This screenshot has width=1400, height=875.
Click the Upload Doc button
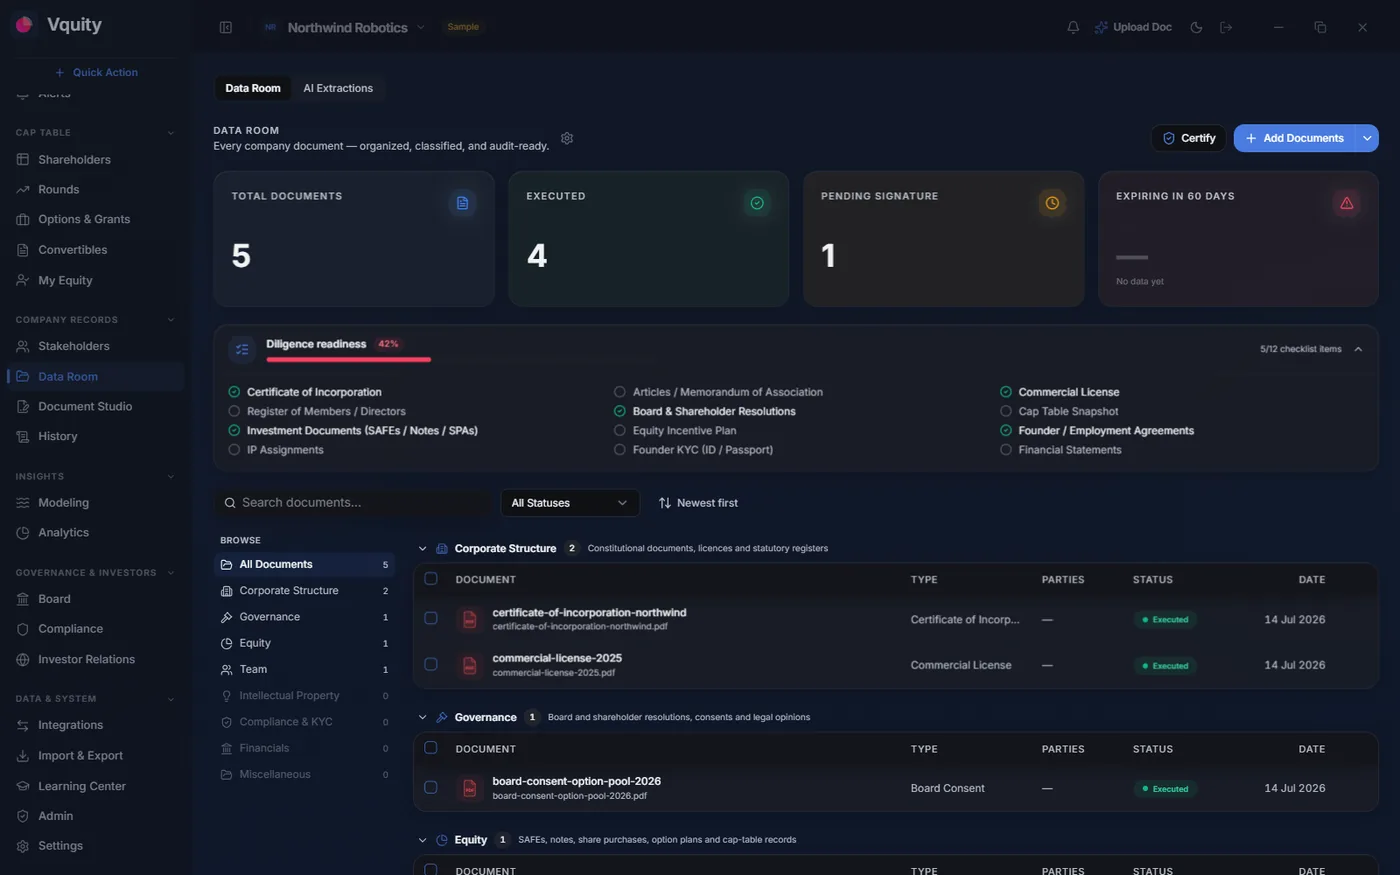pos(1133,27)
